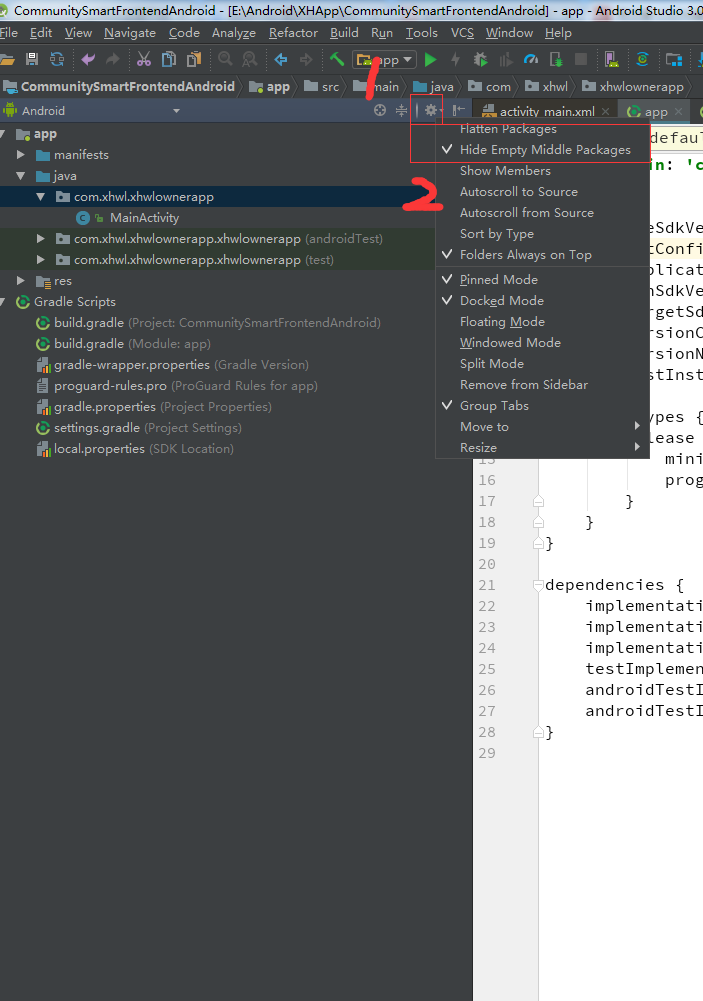Close the activity_main.xml tab
Viewport: 703px width, 1001px height.
pyautogui.click(x=605, y=112)
